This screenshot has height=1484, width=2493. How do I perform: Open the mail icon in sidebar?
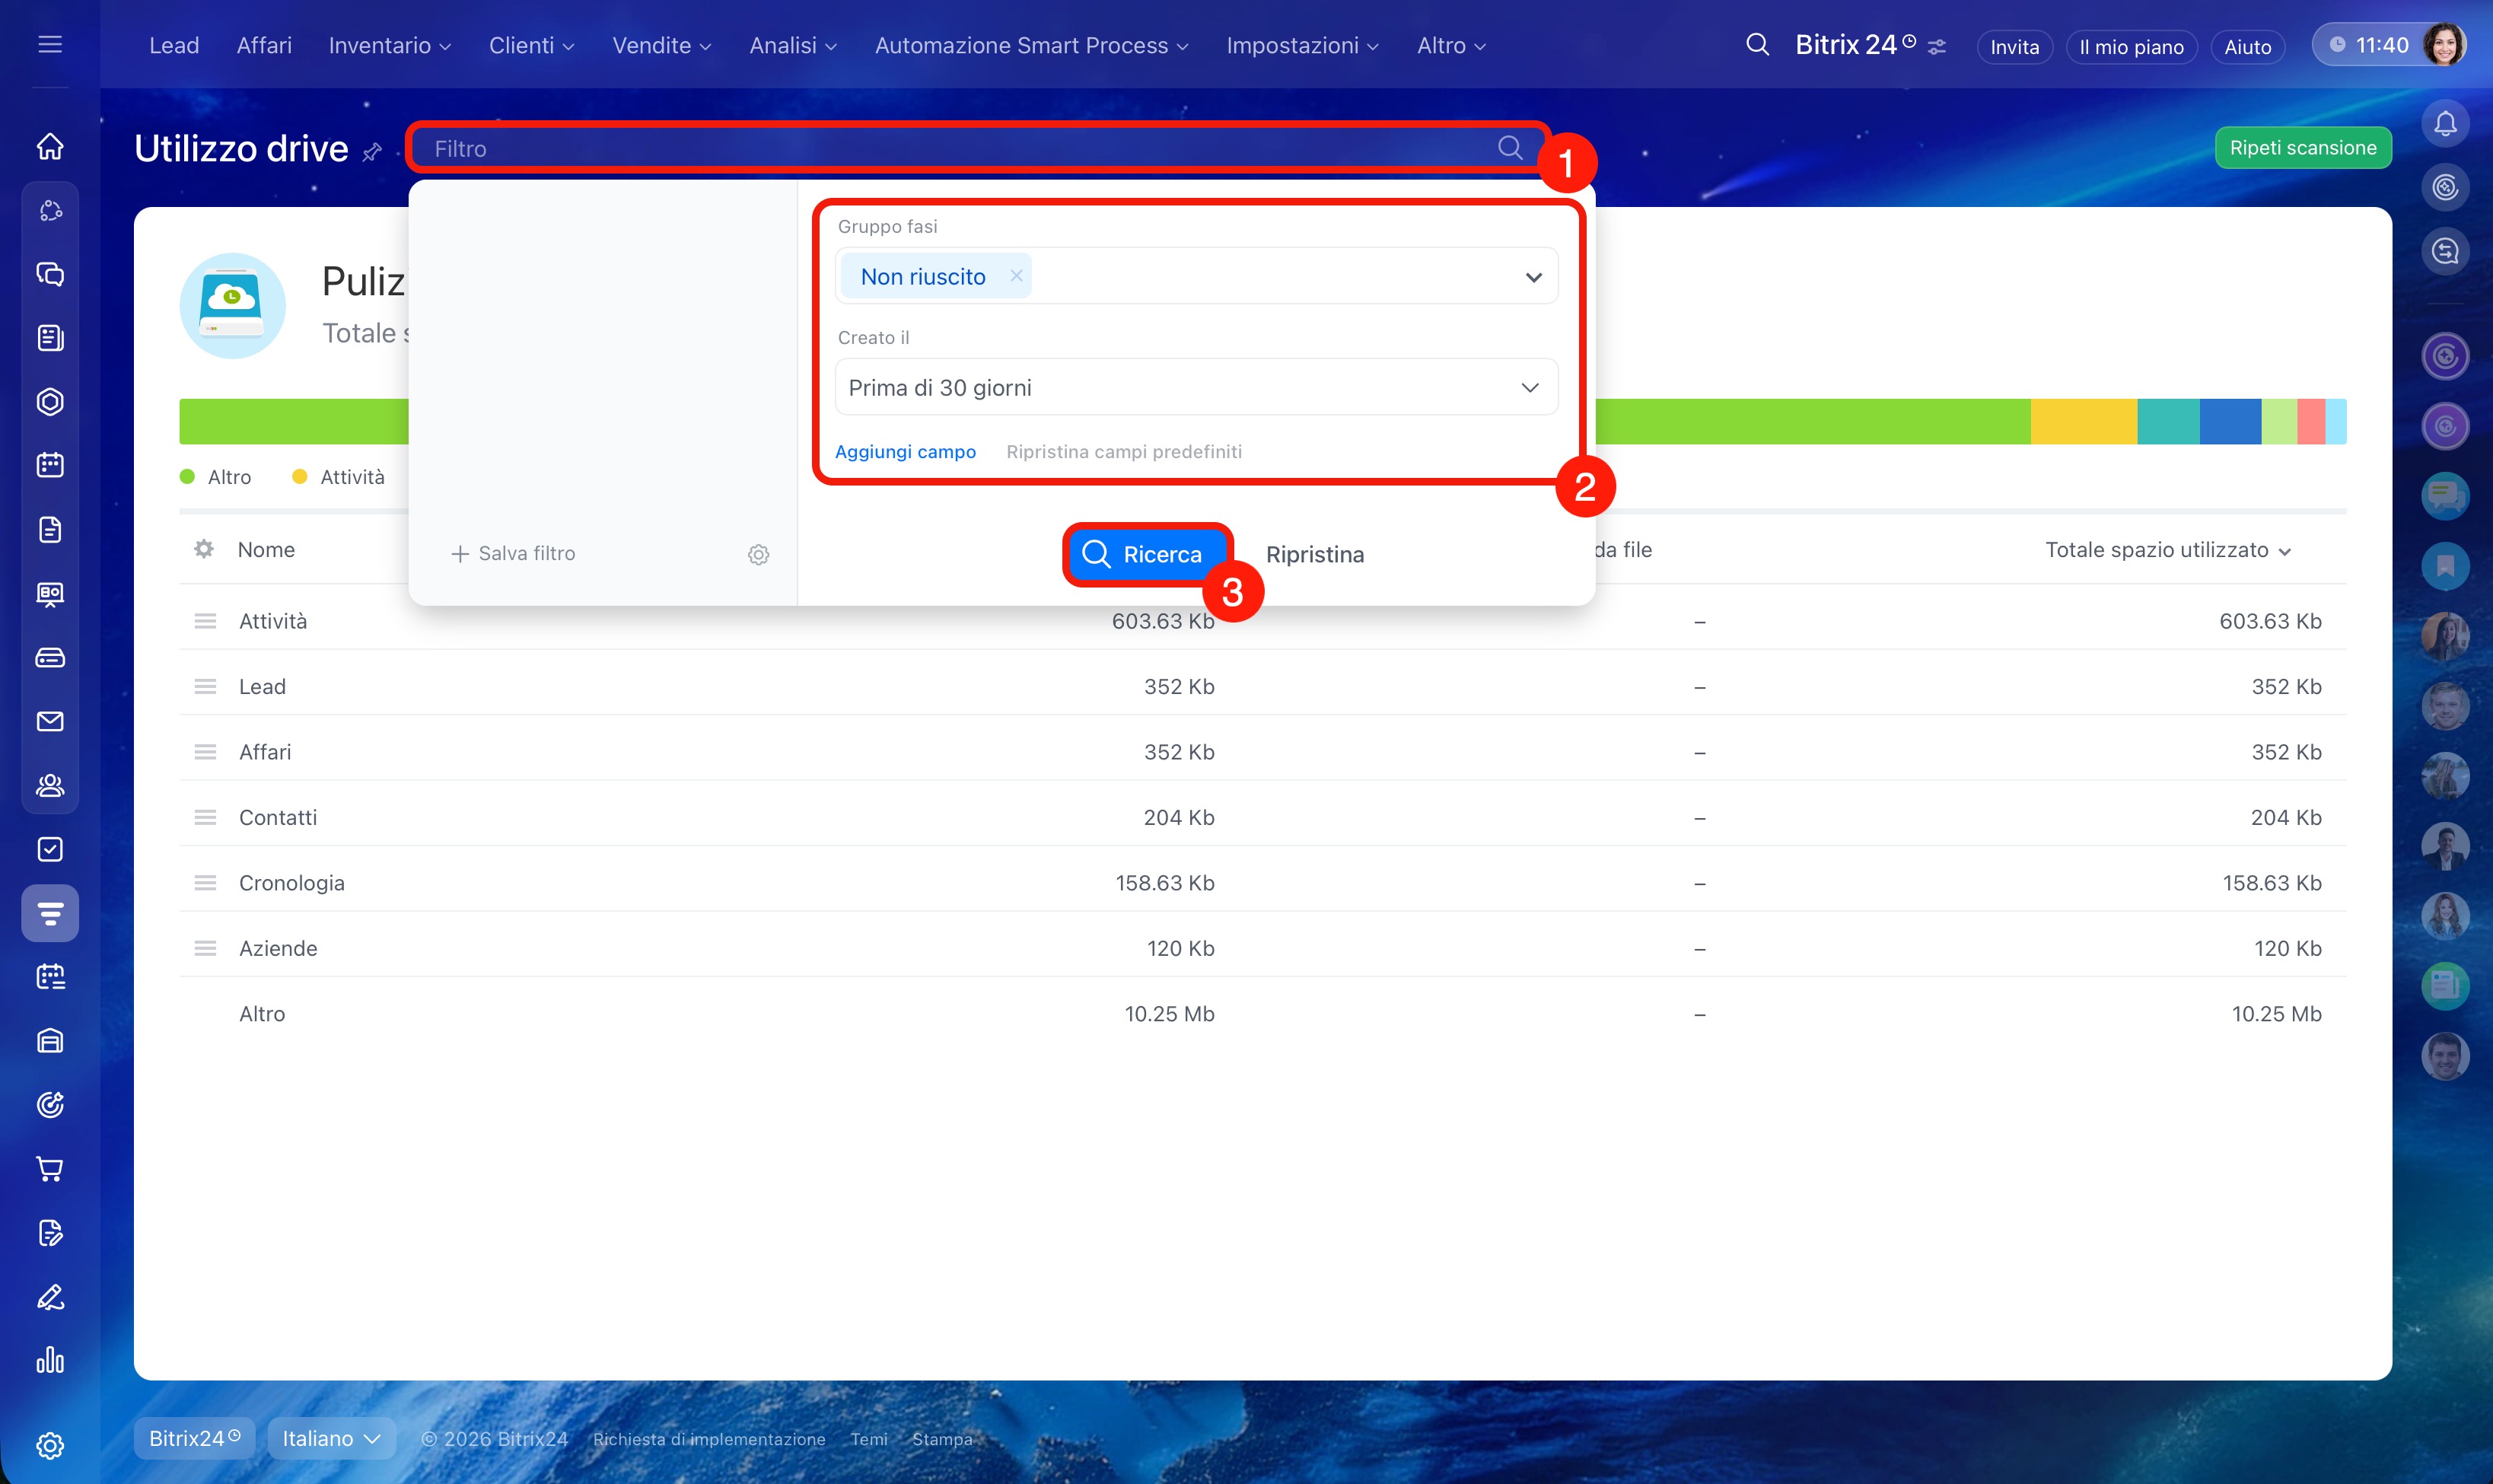50,721
